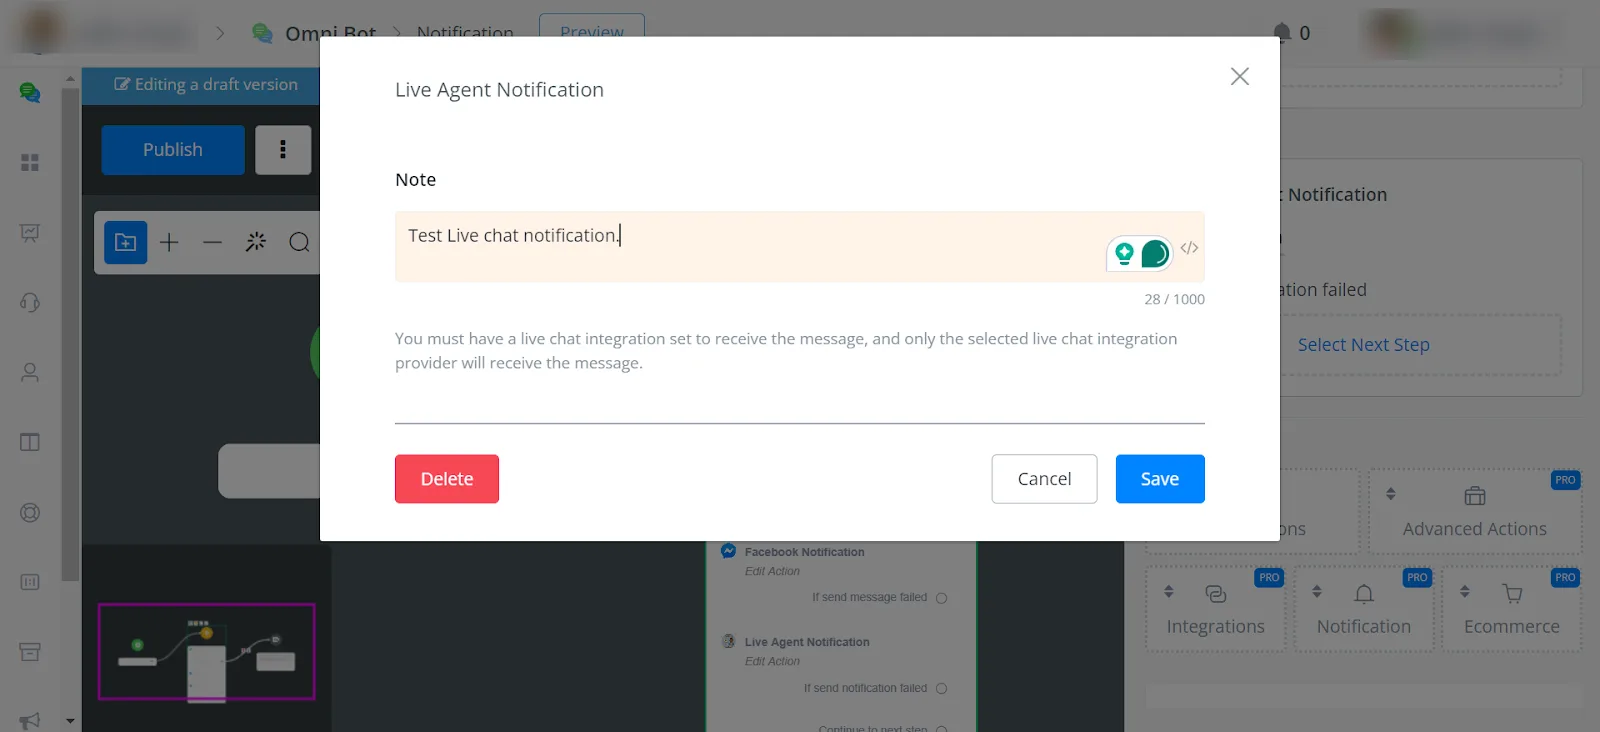
Task: Save the live agent note
Action: tap(1160, 479)
